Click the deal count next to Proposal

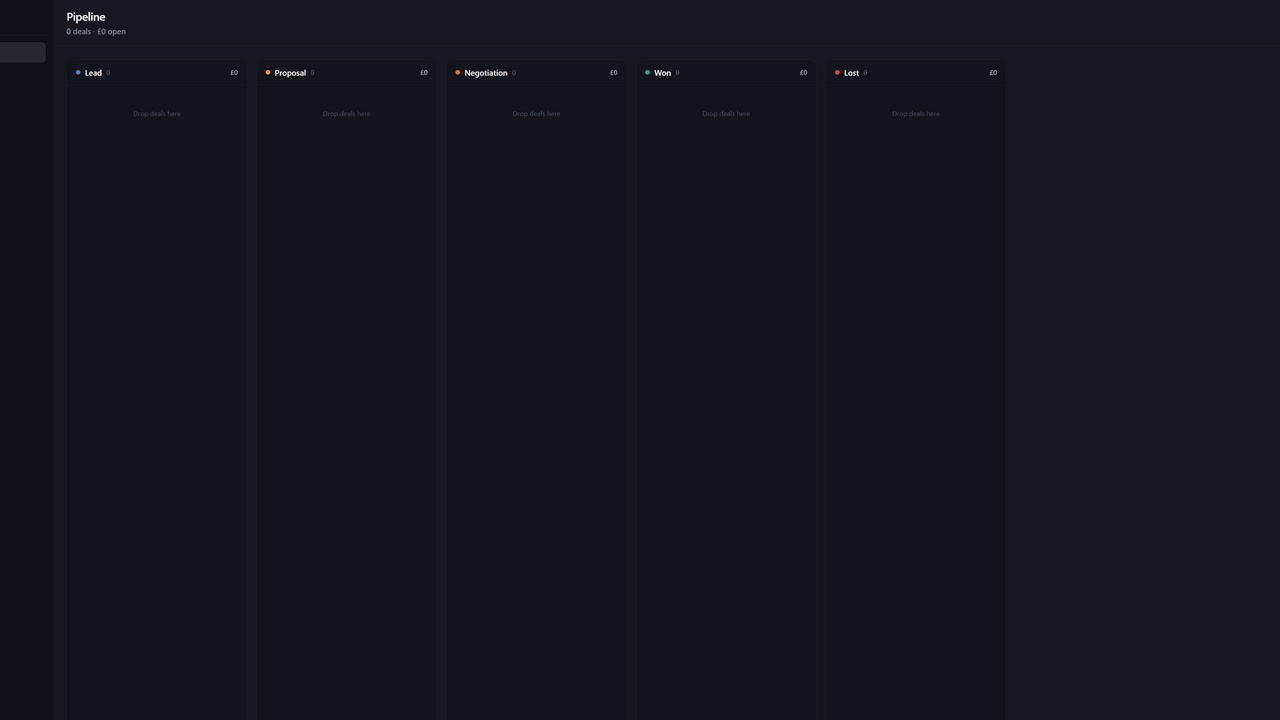(312, 73)
